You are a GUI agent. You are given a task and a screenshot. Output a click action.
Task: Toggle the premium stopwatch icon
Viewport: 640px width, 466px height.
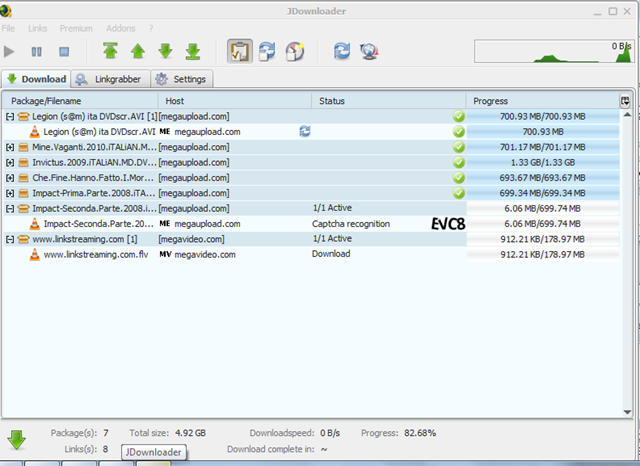click(x=295, y=51)
